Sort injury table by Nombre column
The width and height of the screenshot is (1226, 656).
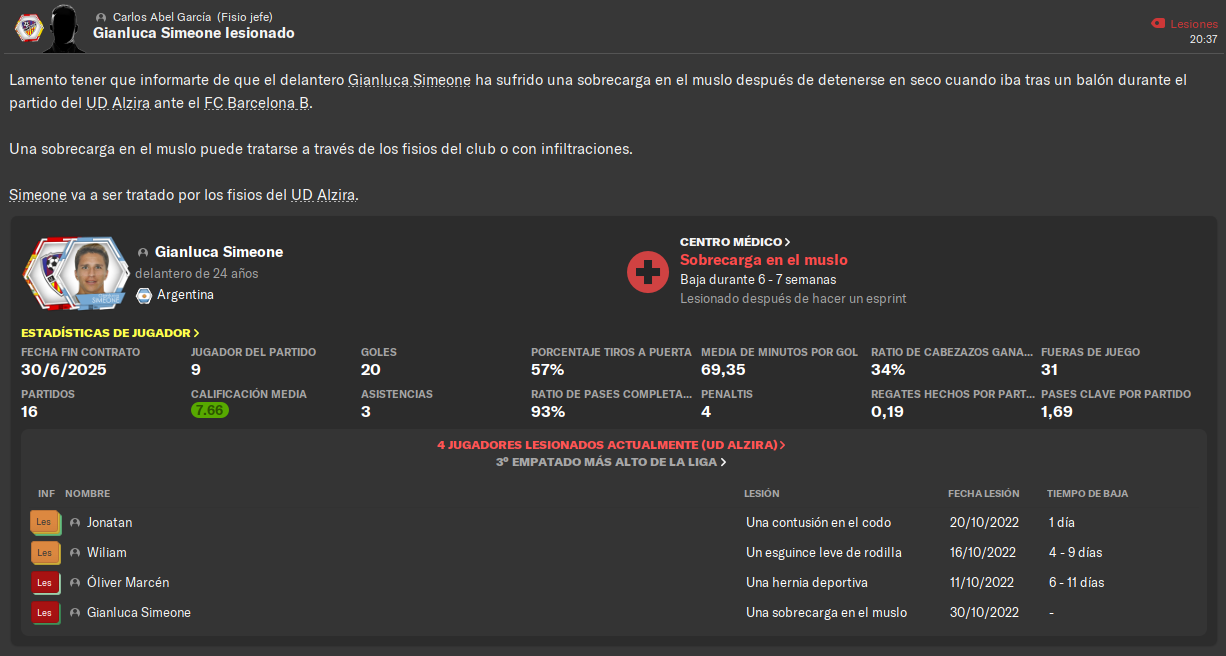tap(88, 494)
